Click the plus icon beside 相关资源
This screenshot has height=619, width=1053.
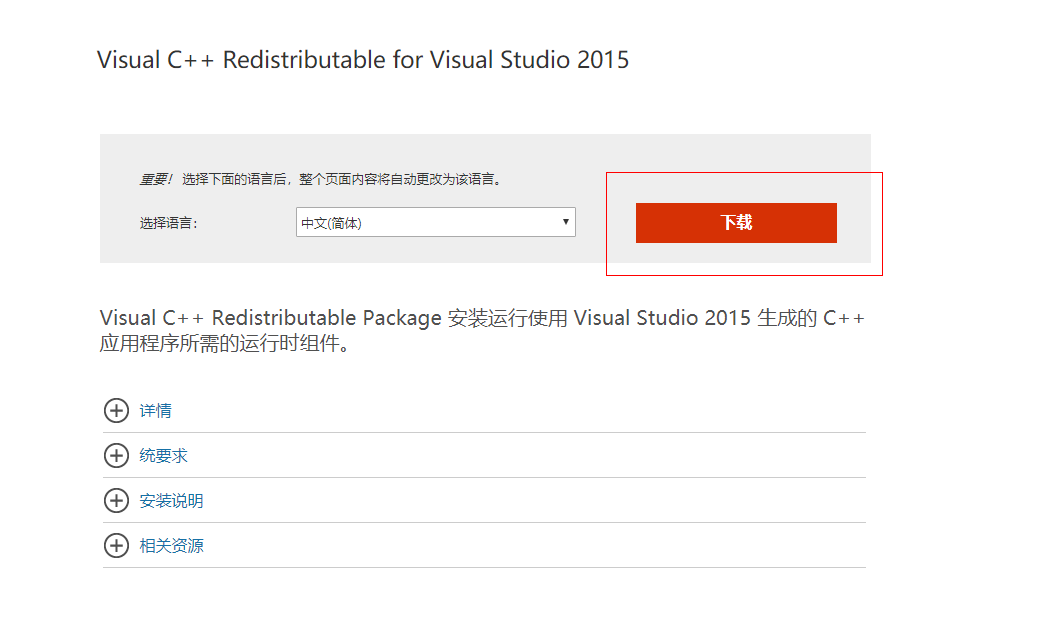[x=117, y=546]
